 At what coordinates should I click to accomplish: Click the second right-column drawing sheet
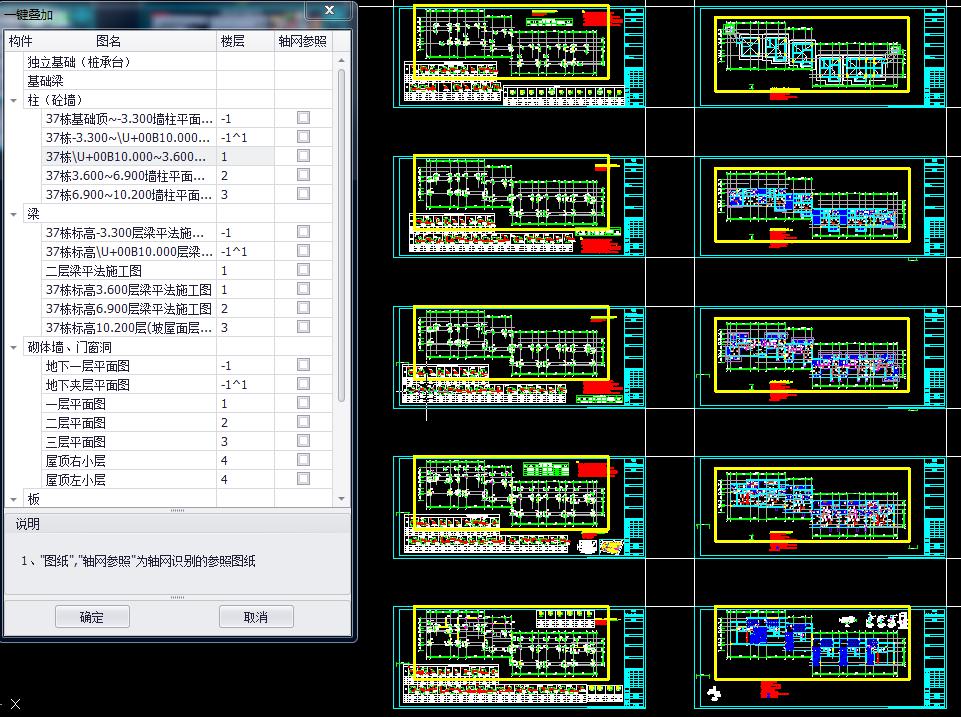coord(823,207)
